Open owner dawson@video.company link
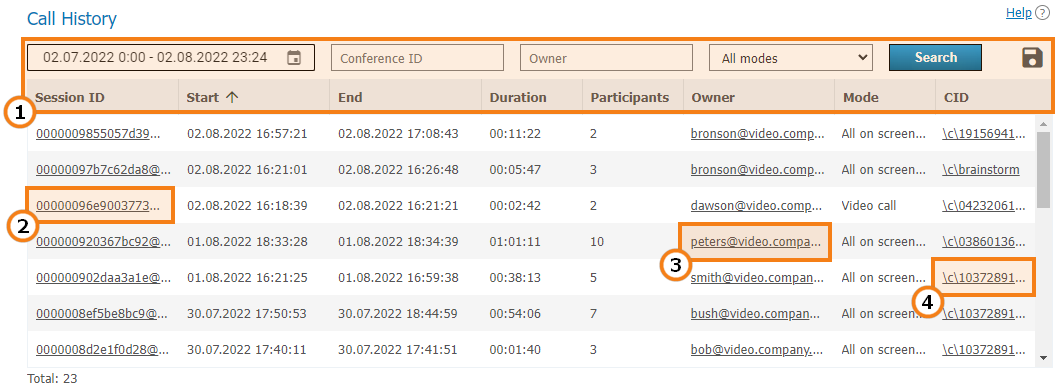 click(x=758, y=205)
